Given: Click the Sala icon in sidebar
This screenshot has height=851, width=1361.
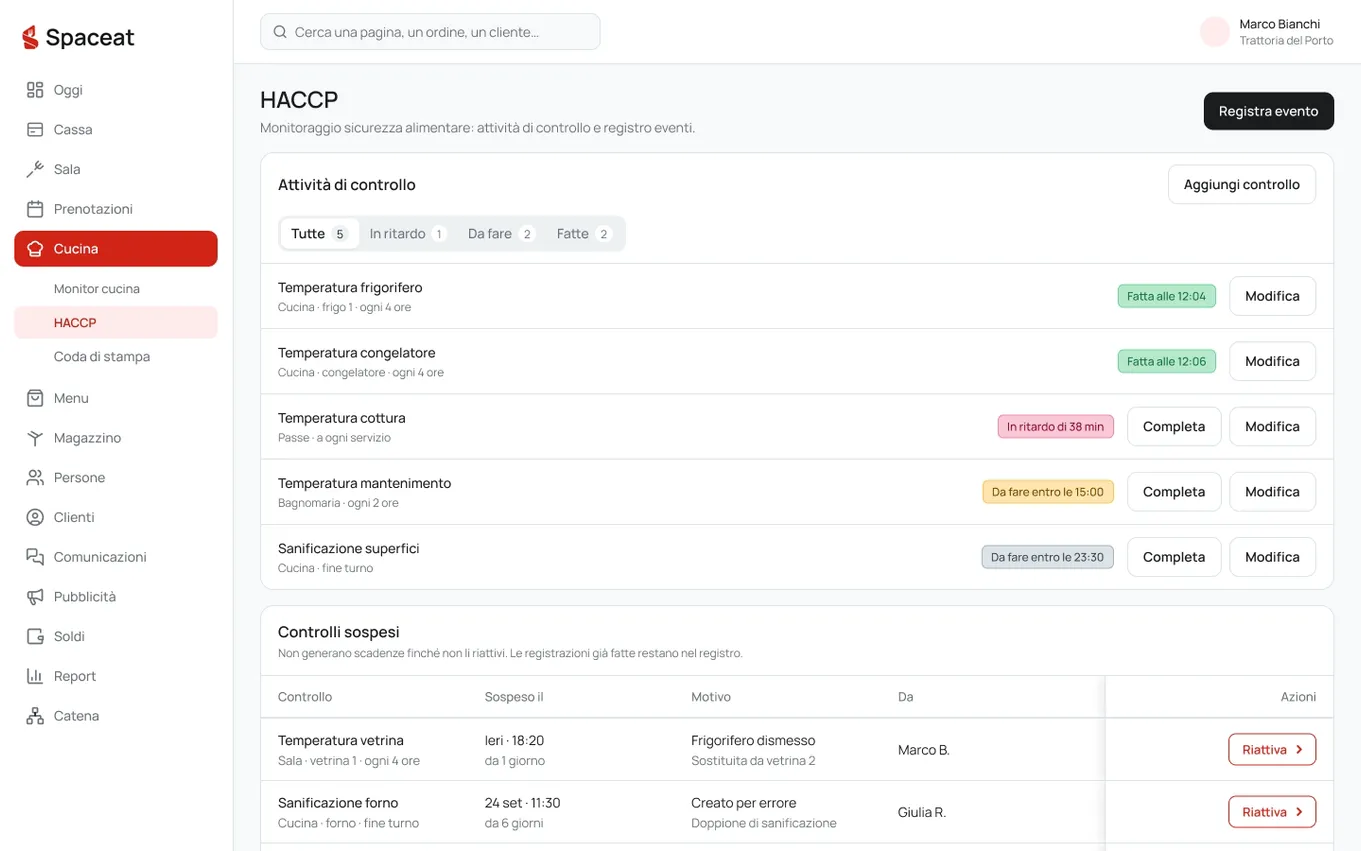Looking at the screenshot, I should pos(35,169).
